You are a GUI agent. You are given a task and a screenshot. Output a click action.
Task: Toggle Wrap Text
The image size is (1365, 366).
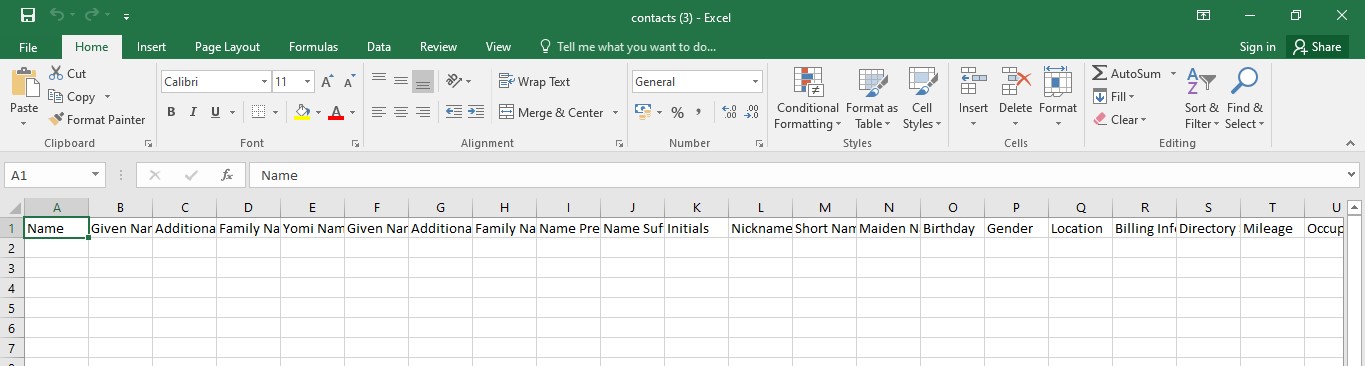pos(534,82)
